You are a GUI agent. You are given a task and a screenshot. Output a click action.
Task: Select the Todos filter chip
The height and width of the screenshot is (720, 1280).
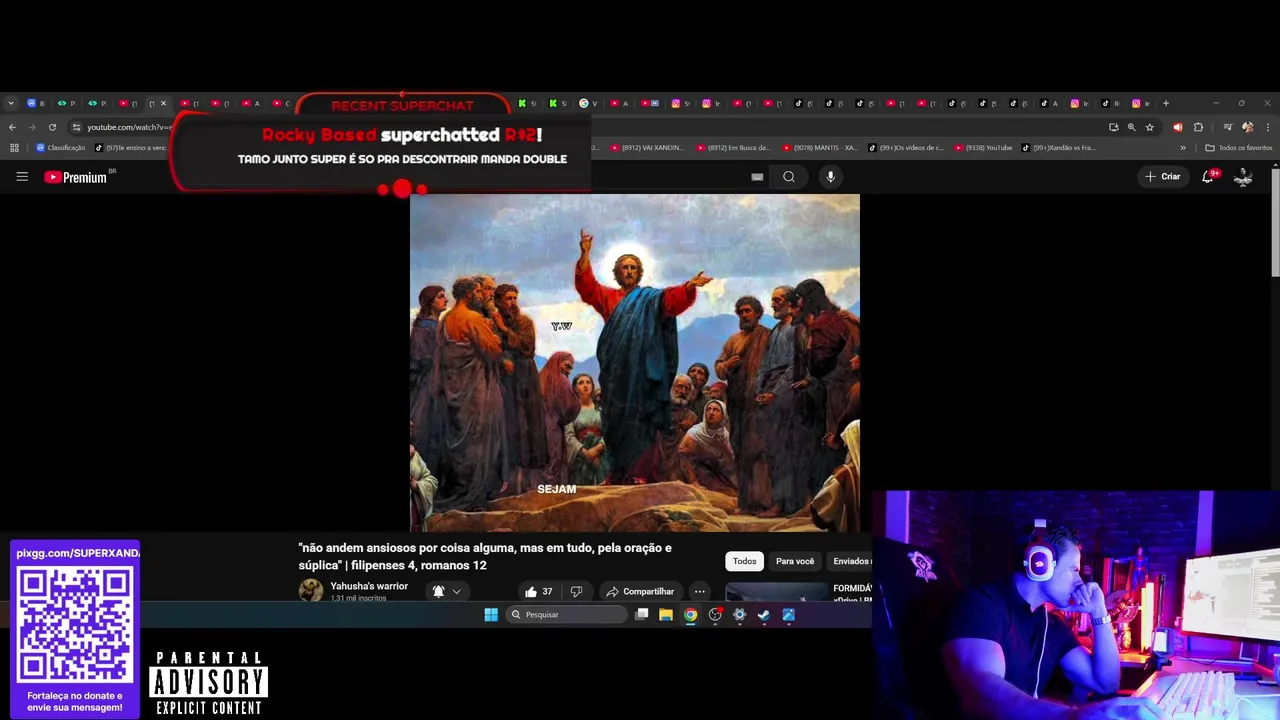(x=744, y=561)
